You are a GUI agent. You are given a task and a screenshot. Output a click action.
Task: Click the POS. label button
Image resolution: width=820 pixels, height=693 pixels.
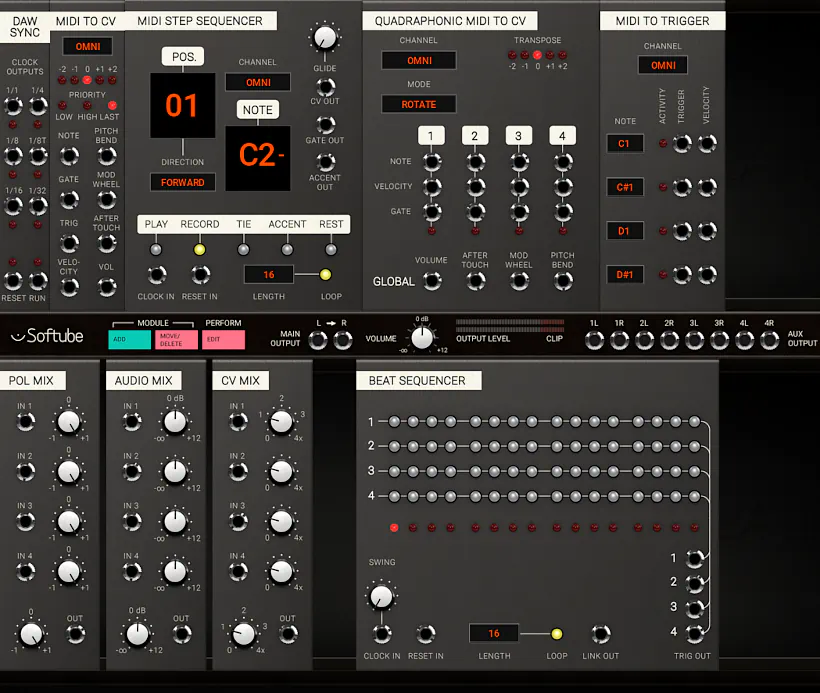(183, 56)
